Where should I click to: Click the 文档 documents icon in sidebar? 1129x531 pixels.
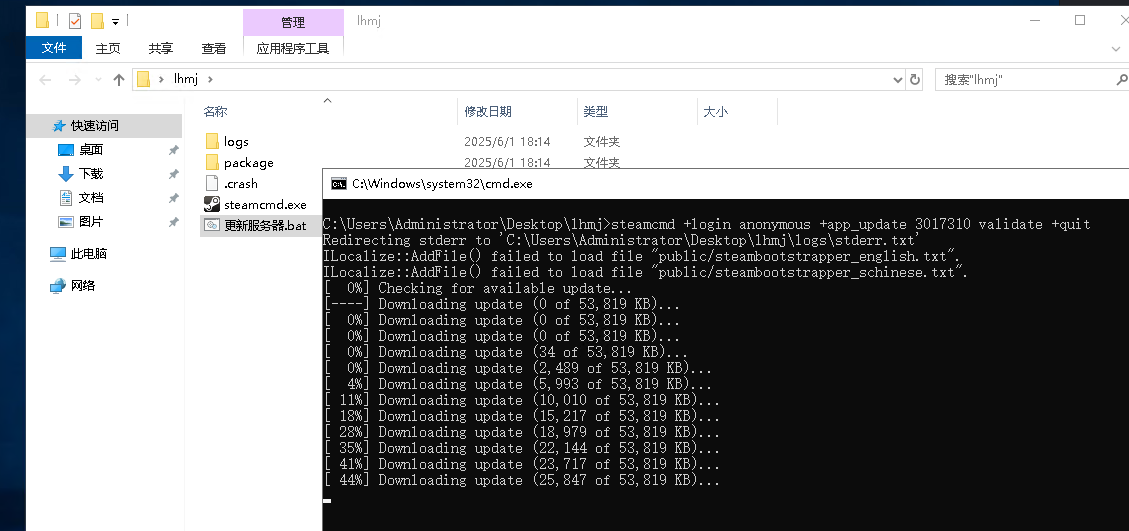[66, 197]
